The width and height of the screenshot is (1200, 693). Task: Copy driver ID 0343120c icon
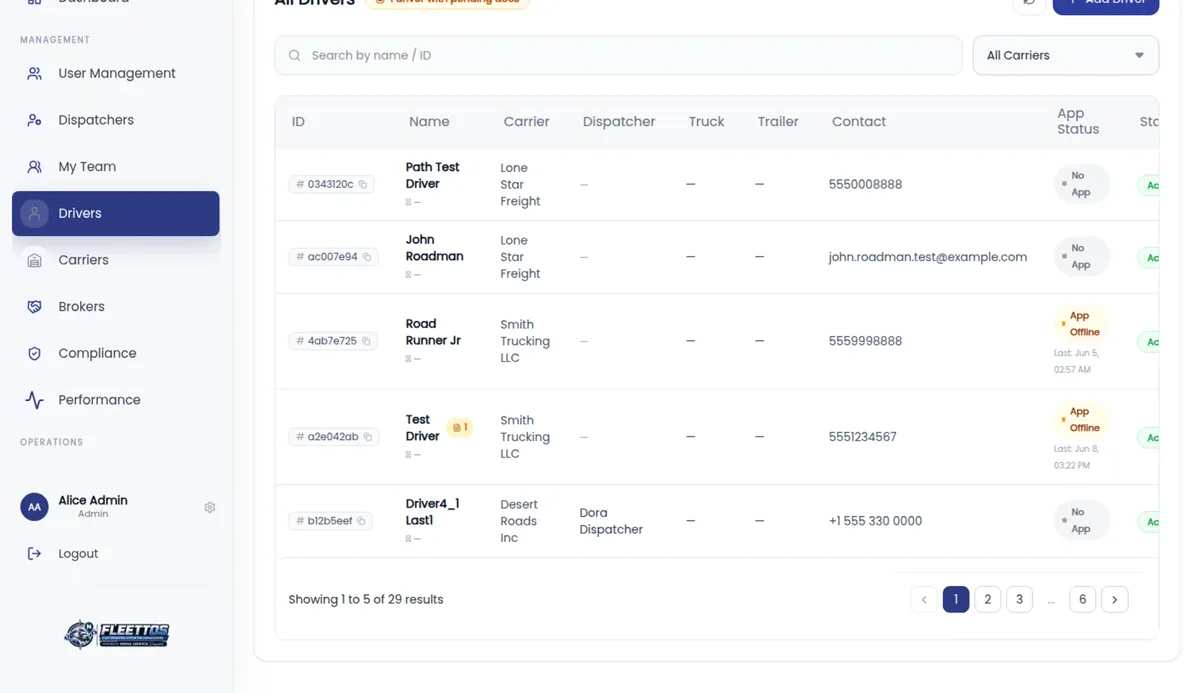(363, 185)
